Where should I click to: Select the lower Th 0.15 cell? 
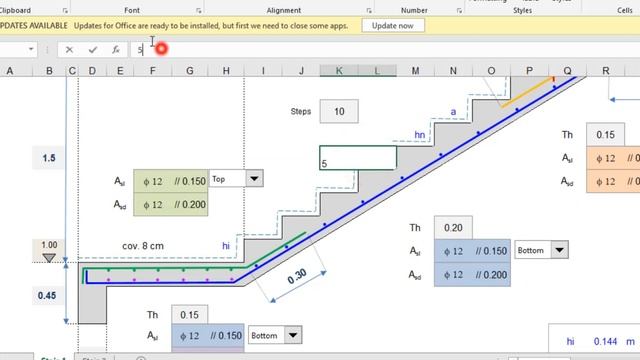[x=189, y=315]
